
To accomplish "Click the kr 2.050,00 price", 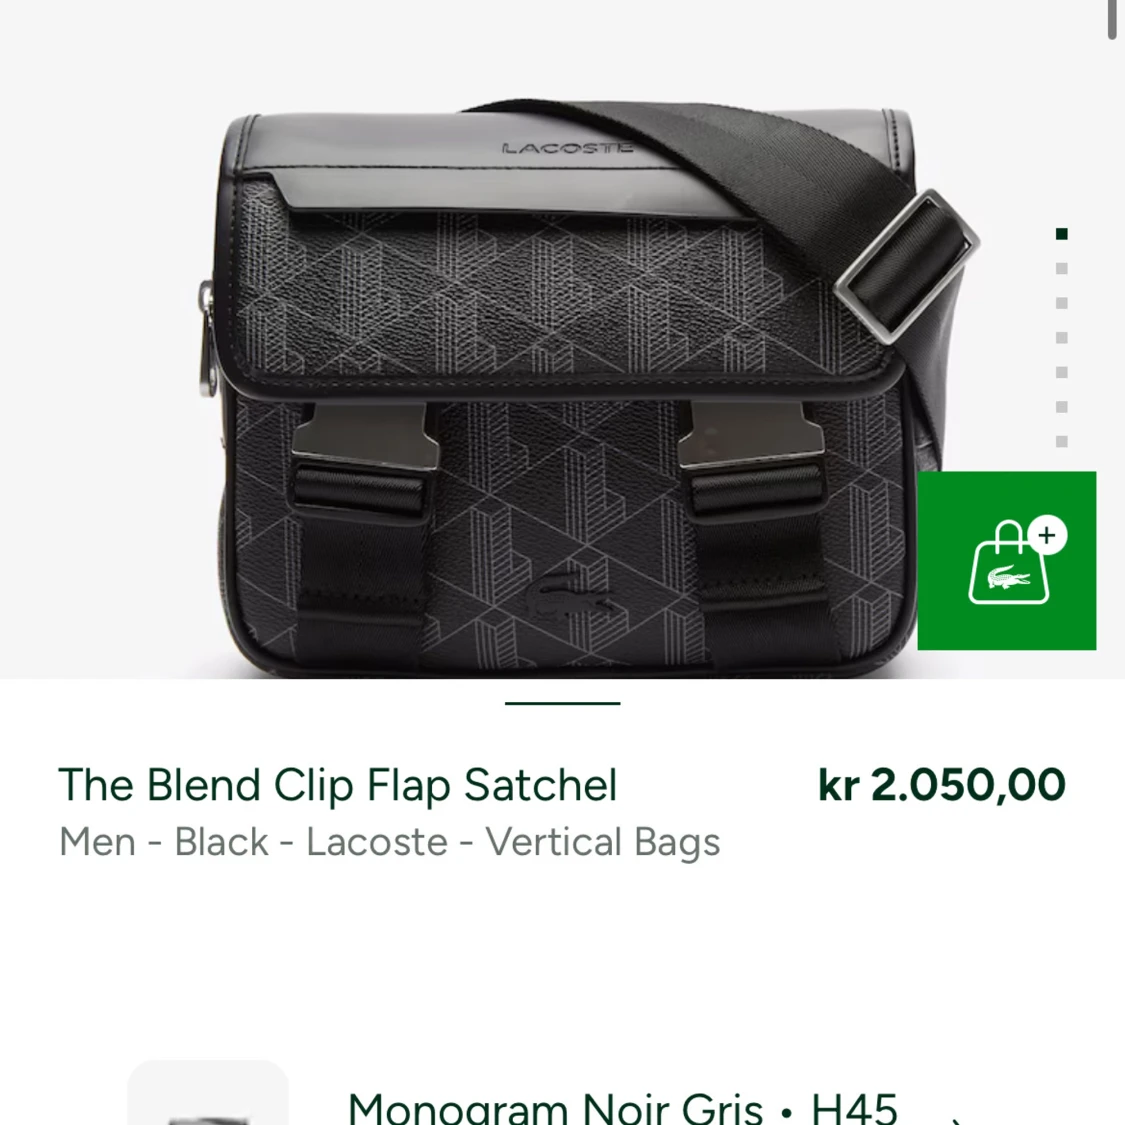I will [941, 785].
